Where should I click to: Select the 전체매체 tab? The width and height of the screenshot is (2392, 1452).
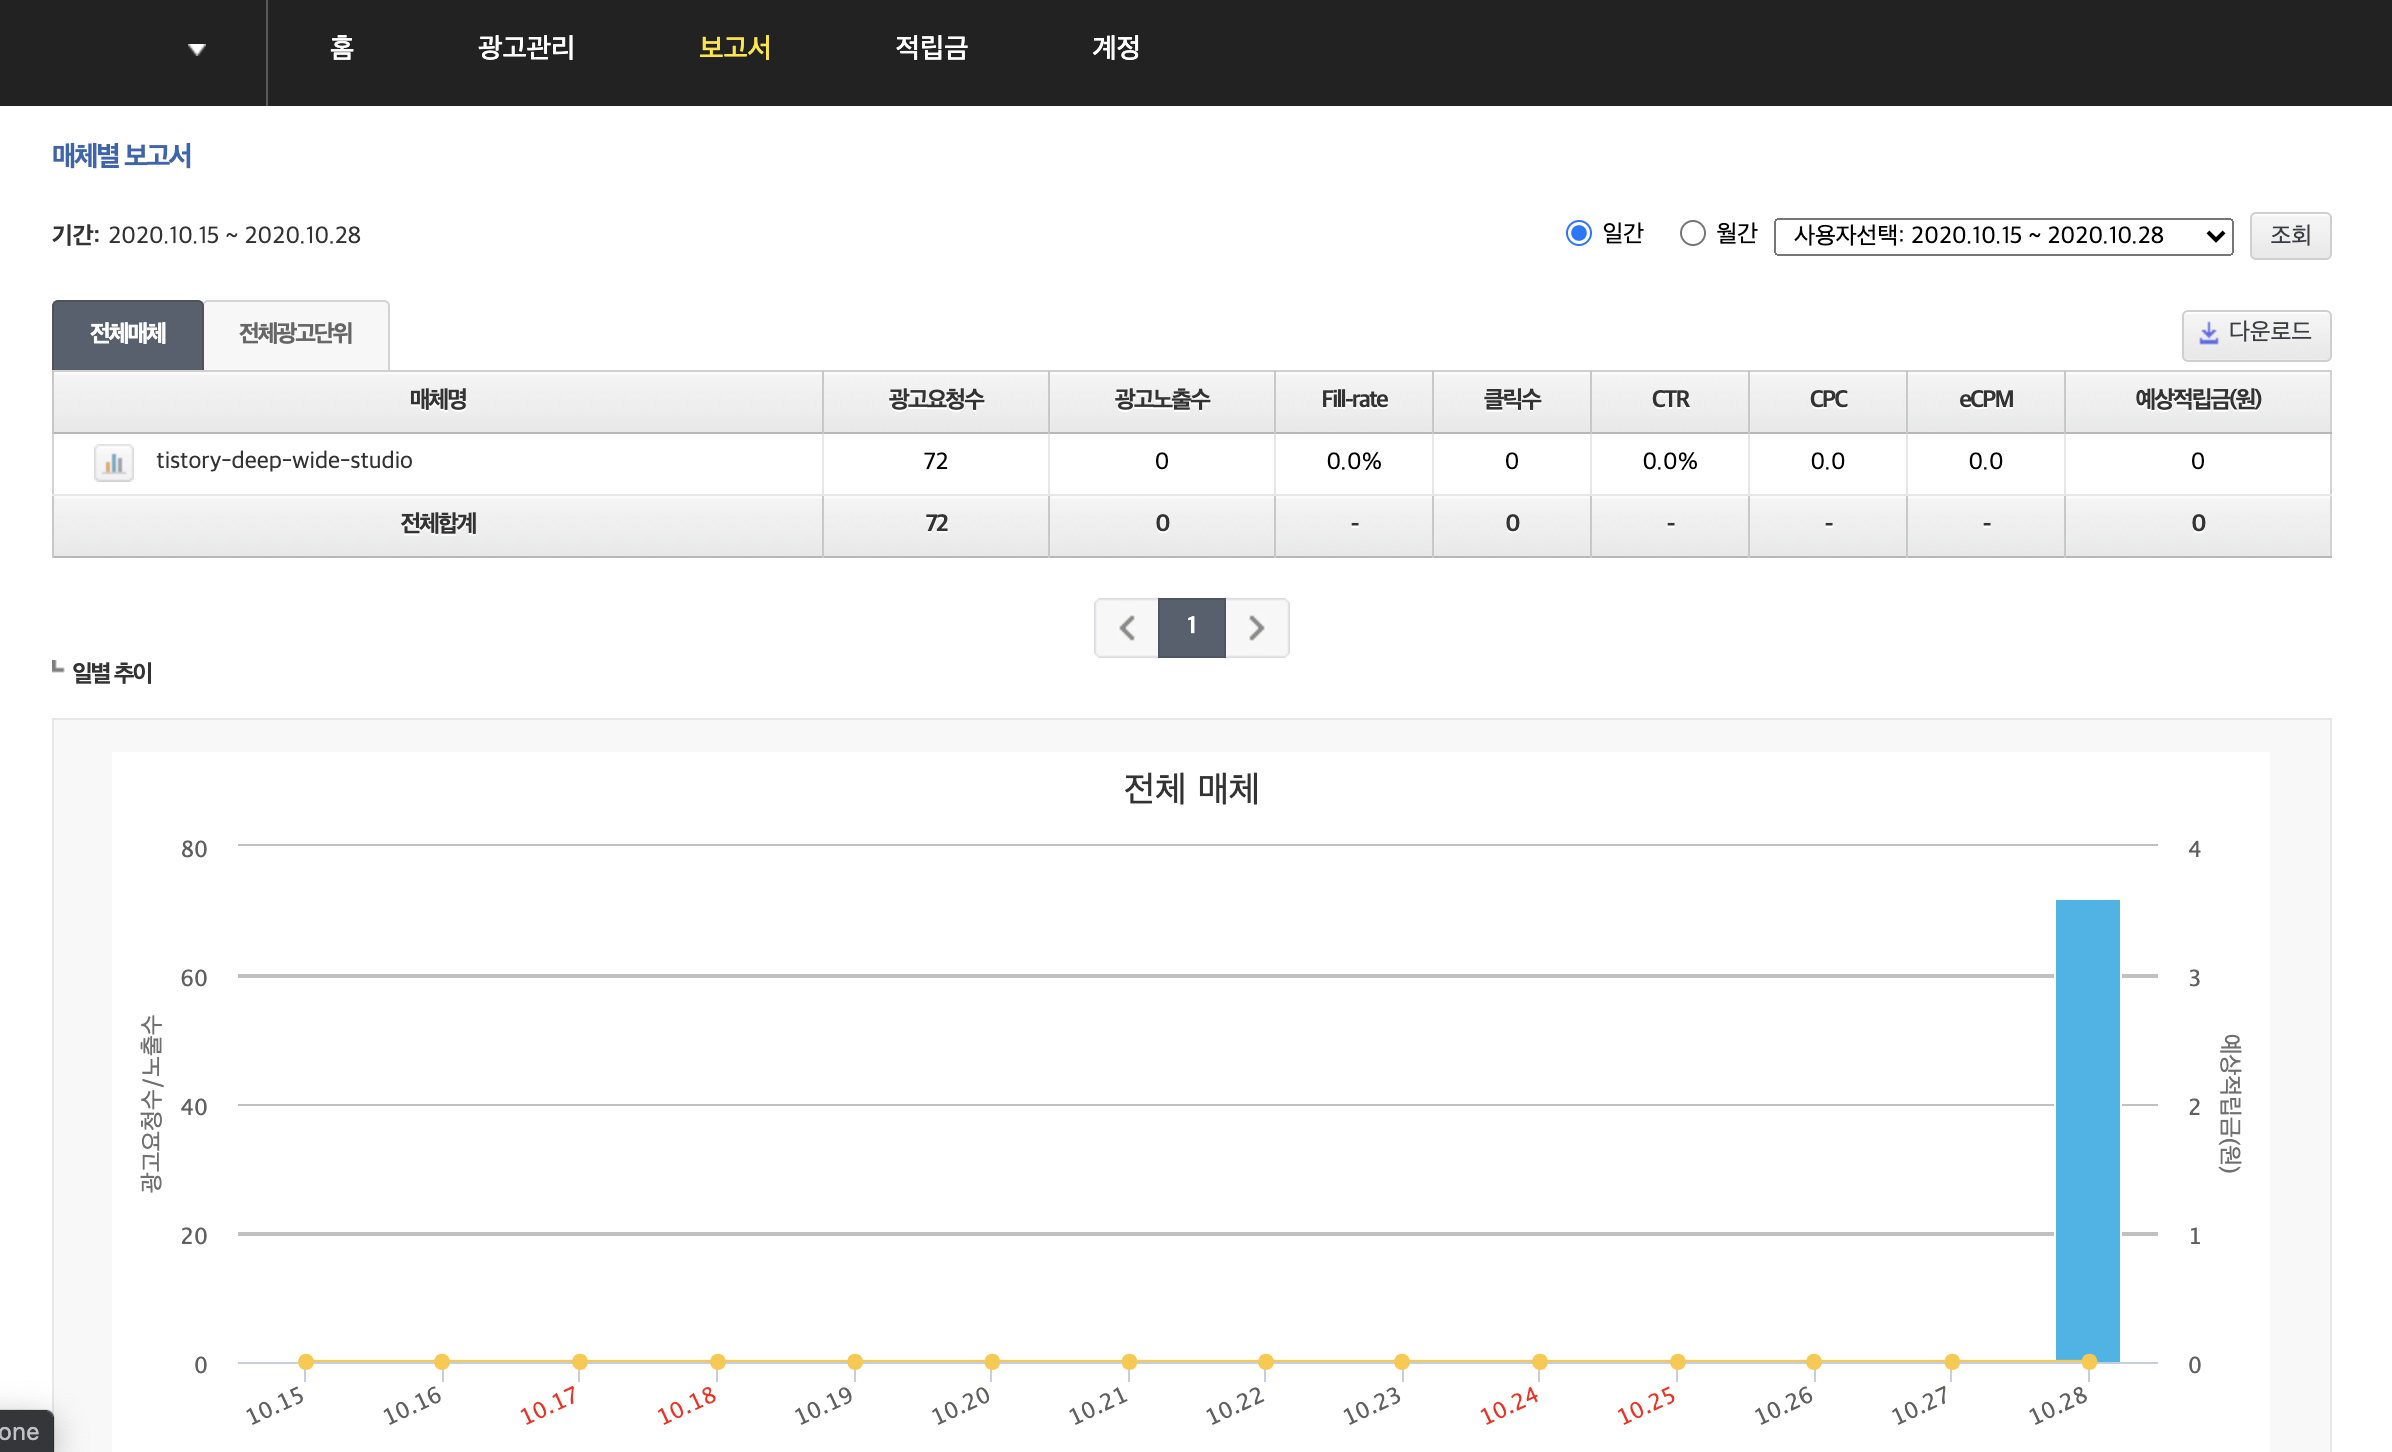click(128, 334)
